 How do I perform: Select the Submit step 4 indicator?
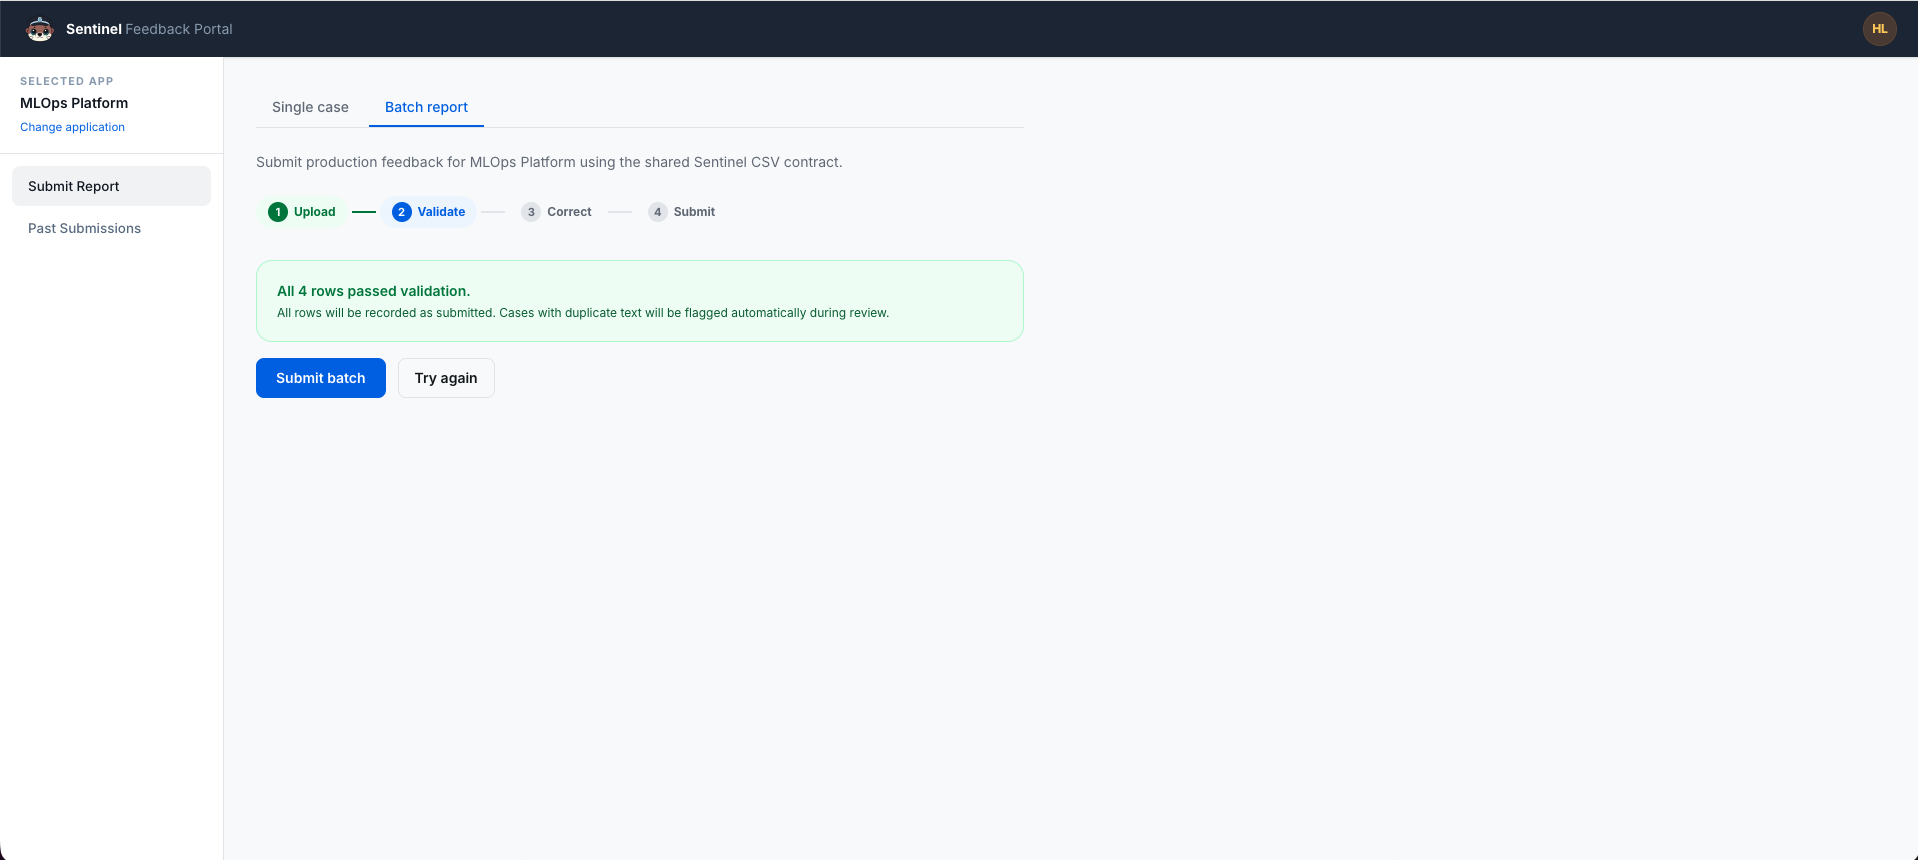point(682,212)
